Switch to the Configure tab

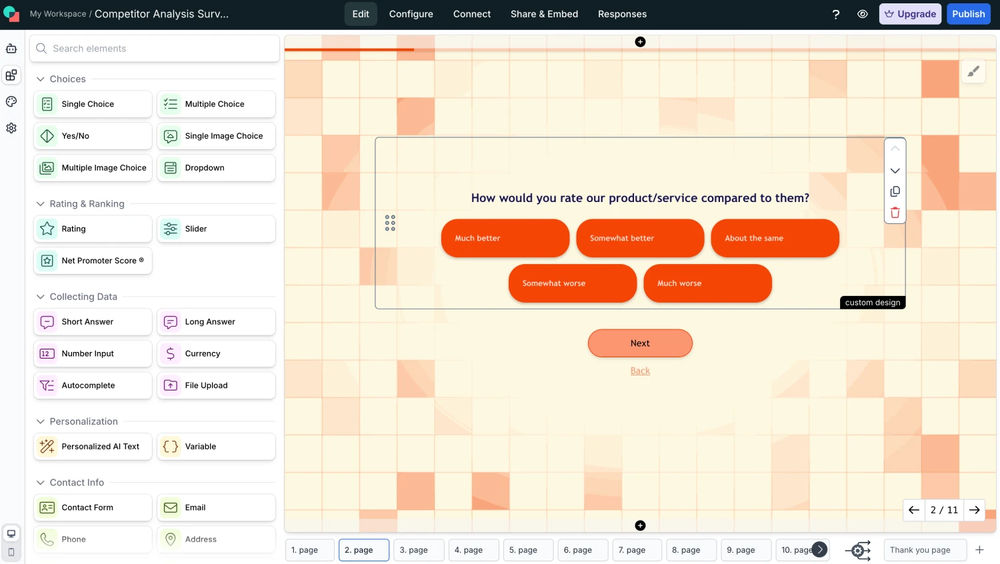pos(411,14)
